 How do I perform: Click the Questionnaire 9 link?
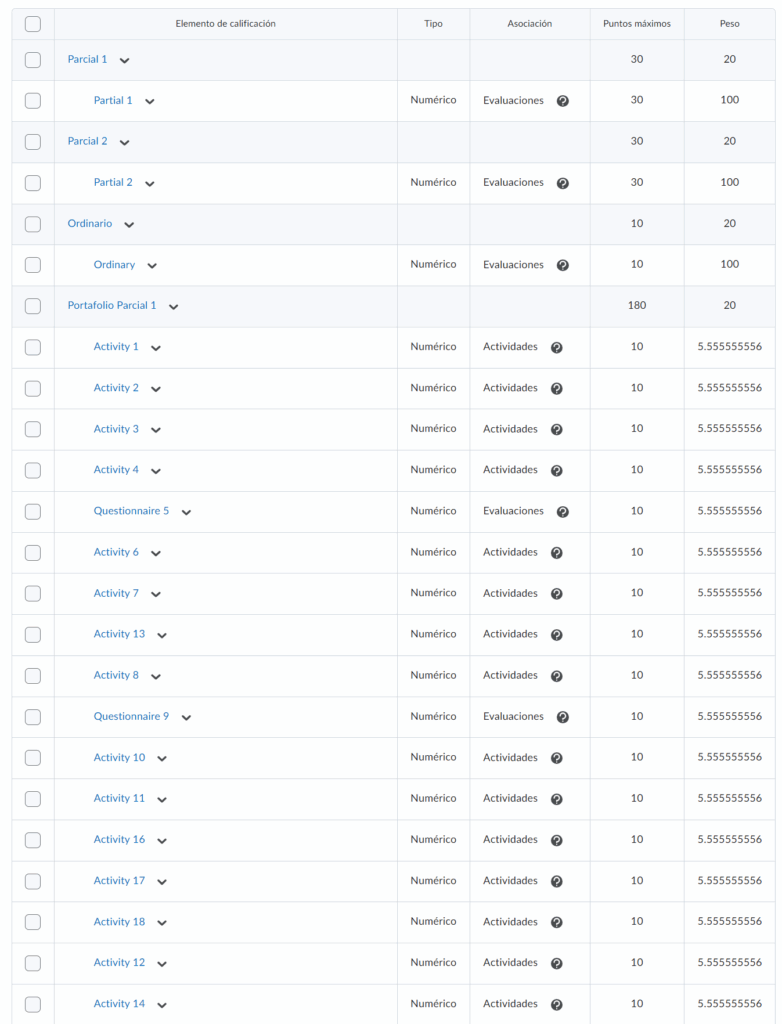click(131, 717)
